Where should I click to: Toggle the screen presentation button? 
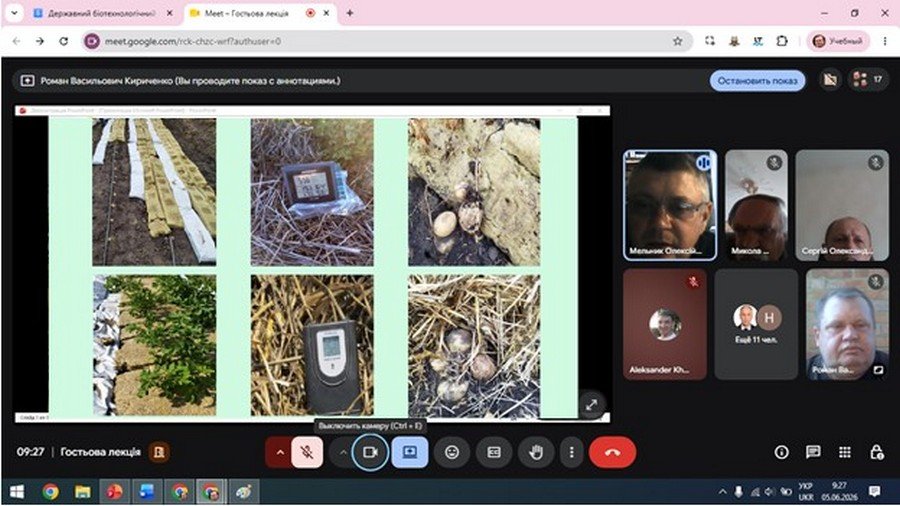pyautogui.click(x=410, y=452)
